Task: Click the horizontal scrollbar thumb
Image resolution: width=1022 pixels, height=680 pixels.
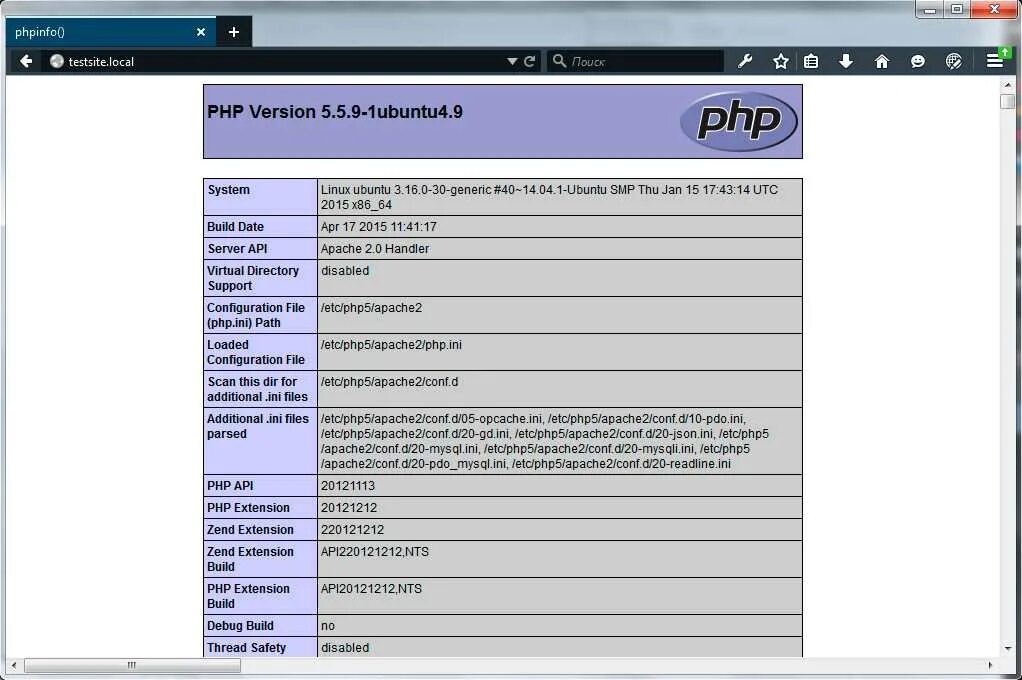Action: tap(132, 665)
